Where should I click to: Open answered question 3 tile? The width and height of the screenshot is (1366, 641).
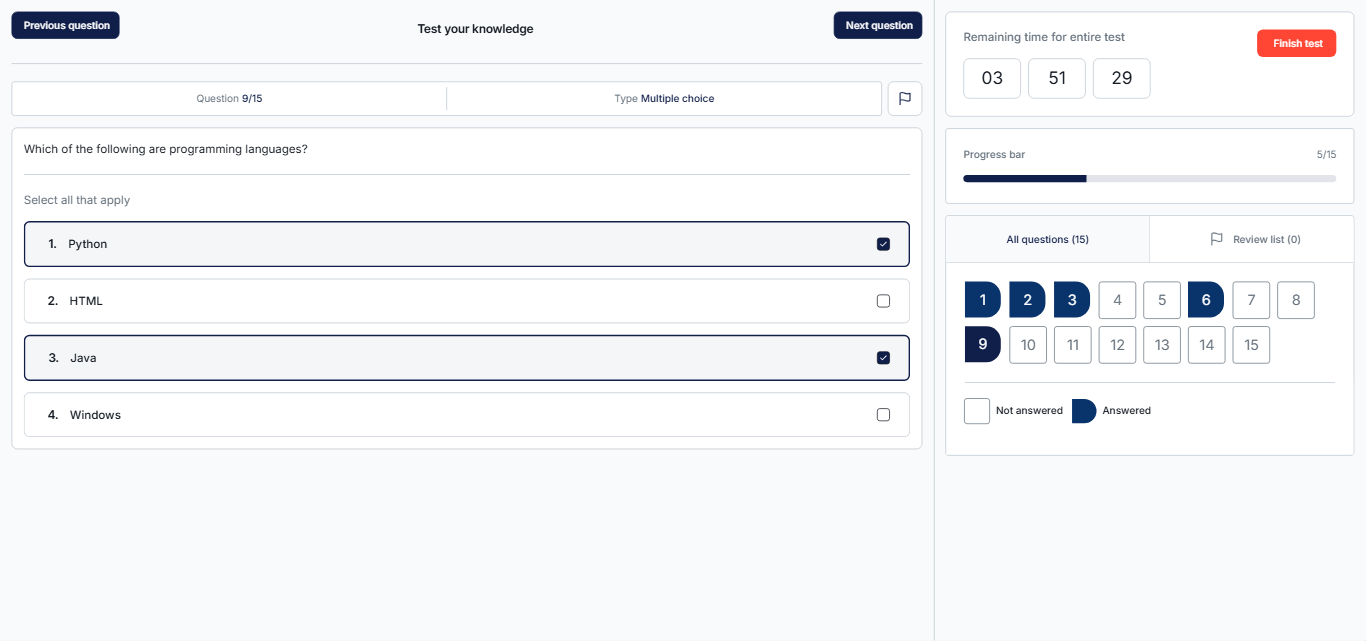point(1072,300)
